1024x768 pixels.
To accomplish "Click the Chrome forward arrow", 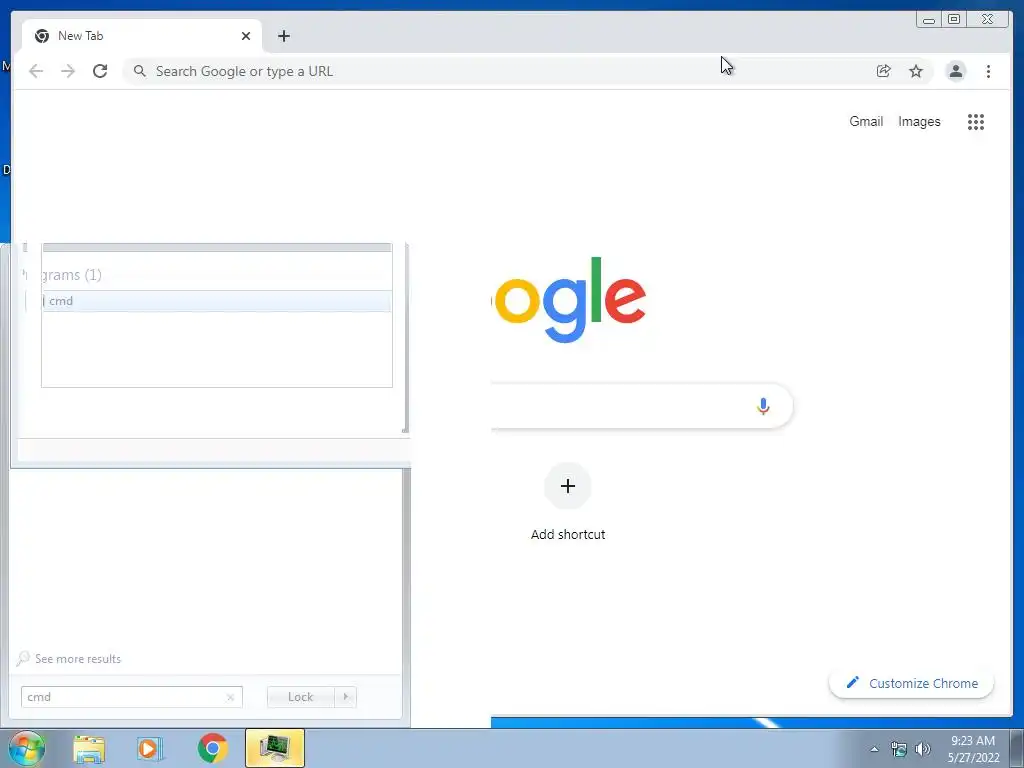I will [68, 71].
